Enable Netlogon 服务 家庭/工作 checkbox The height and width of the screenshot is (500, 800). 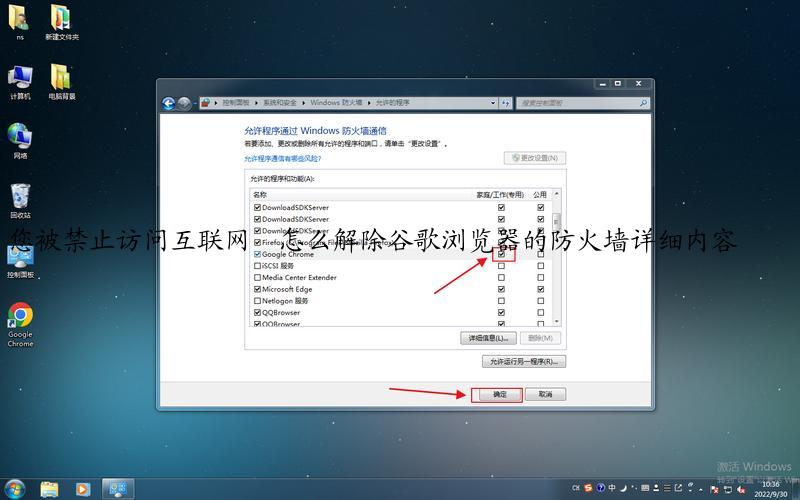[x=501, y=301]
